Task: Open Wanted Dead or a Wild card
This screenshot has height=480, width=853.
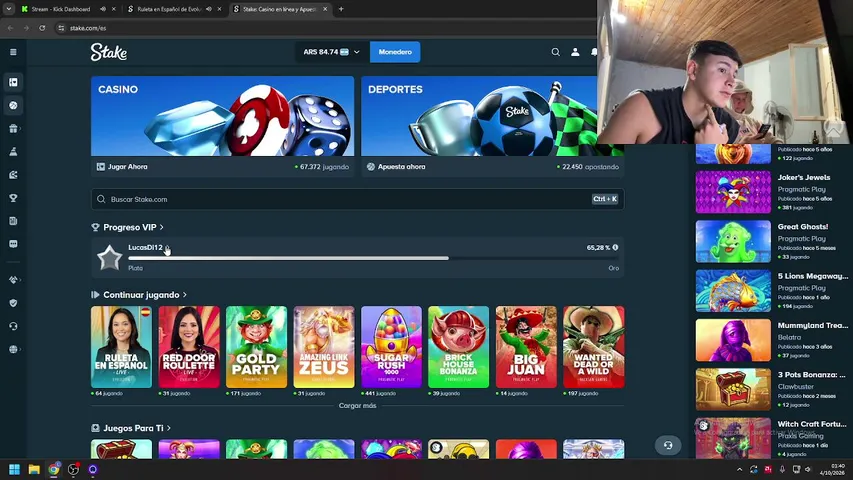Action: pyautogui.click(x=594, y=347)
